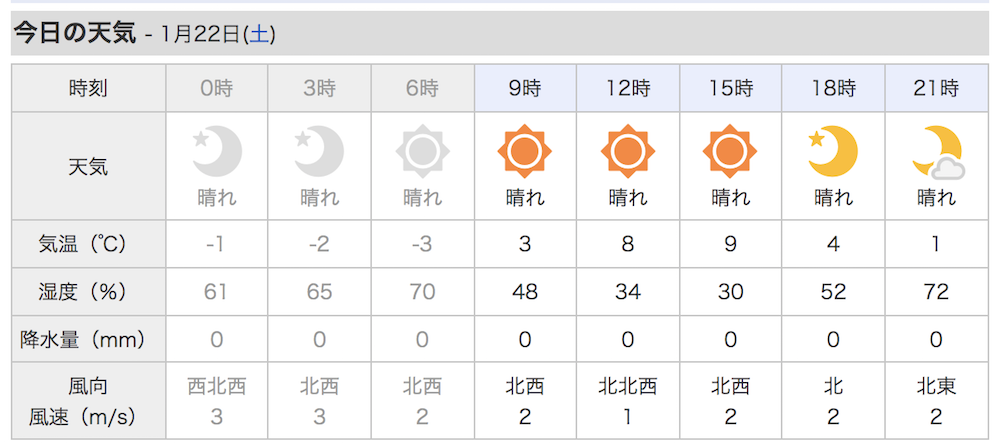The width and height of the screenshot is (1000, 446).
Task: Click the yellow moon icon at 18時
Action: click(x=833, y=152)
